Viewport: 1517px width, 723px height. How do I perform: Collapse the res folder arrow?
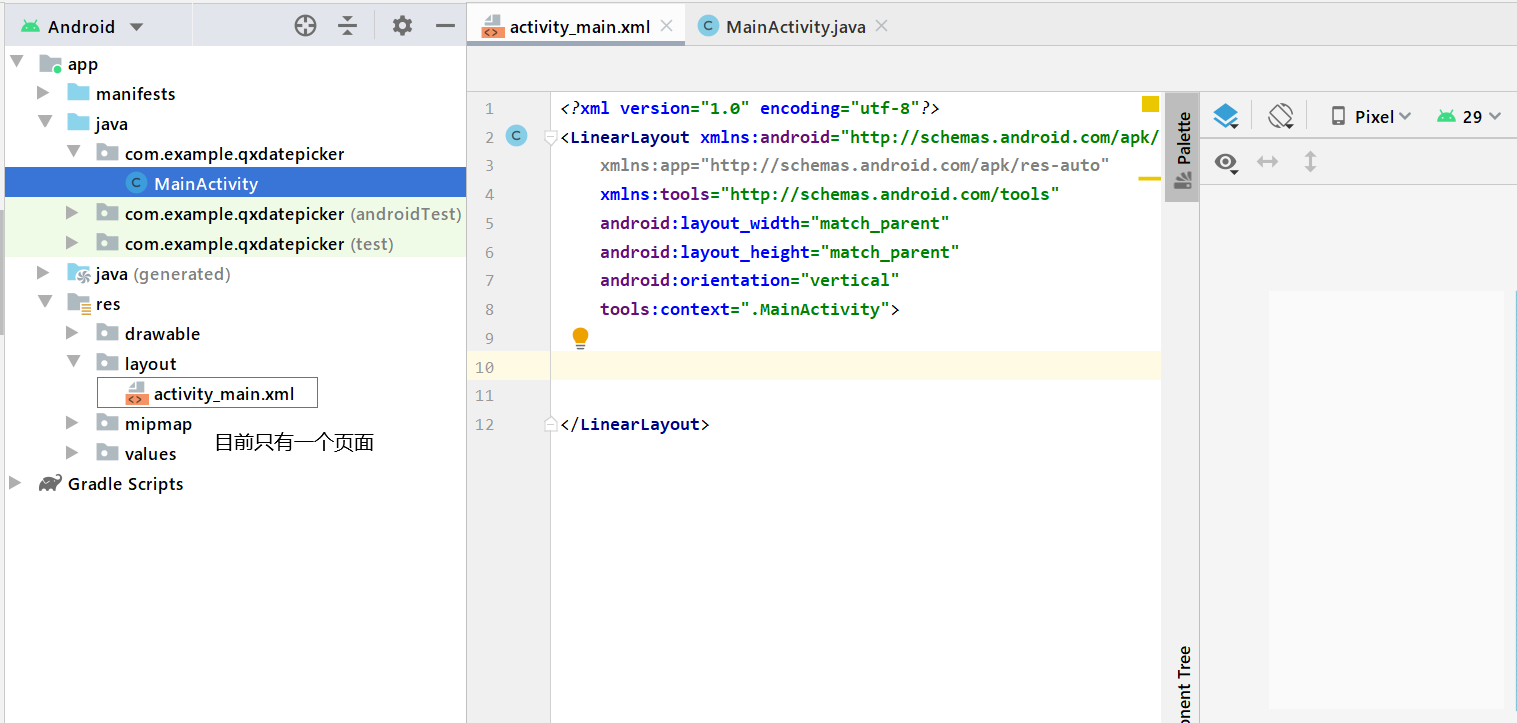point(44,303)
